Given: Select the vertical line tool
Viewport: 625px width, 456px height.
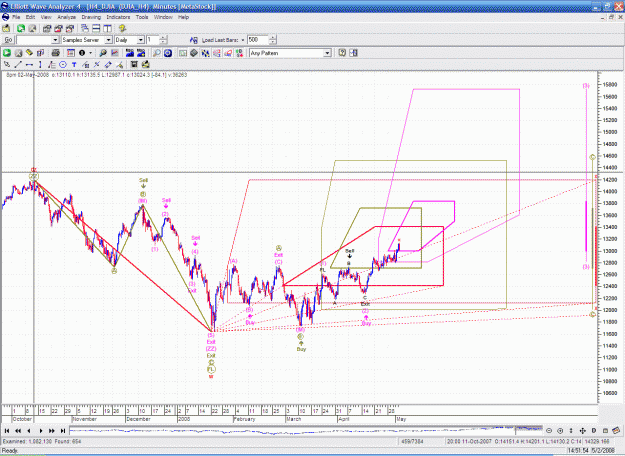Looking at the screenshot, I should [40, 65].
